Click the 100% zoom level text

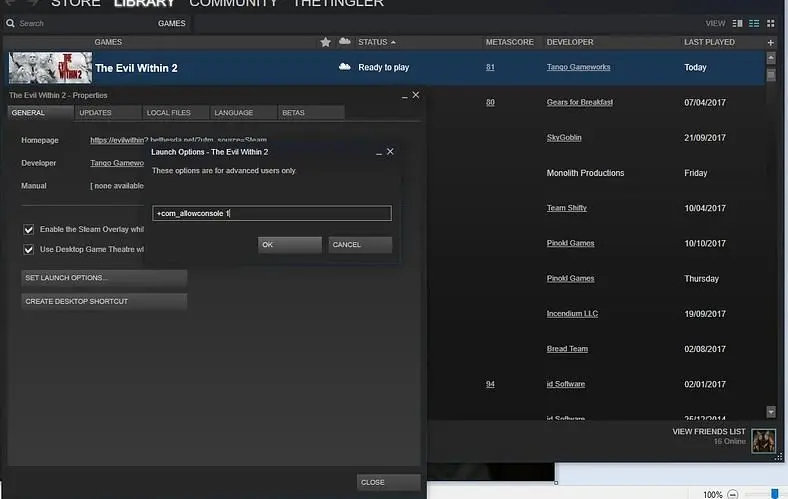pyautogui.click(x=713, y=494)
